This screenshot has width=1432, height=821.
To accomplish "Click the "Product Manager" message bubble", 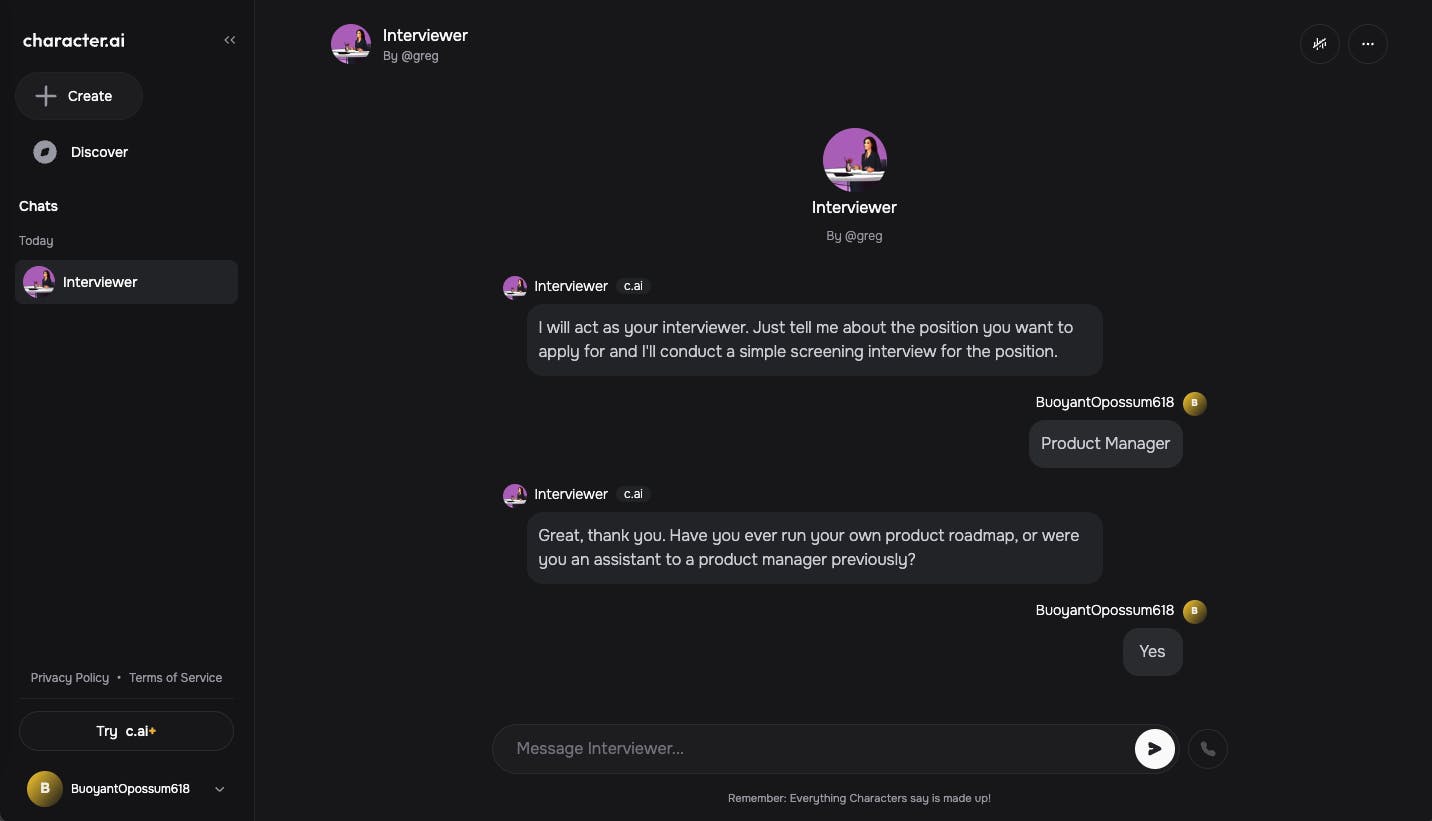I will (1105, 444).
